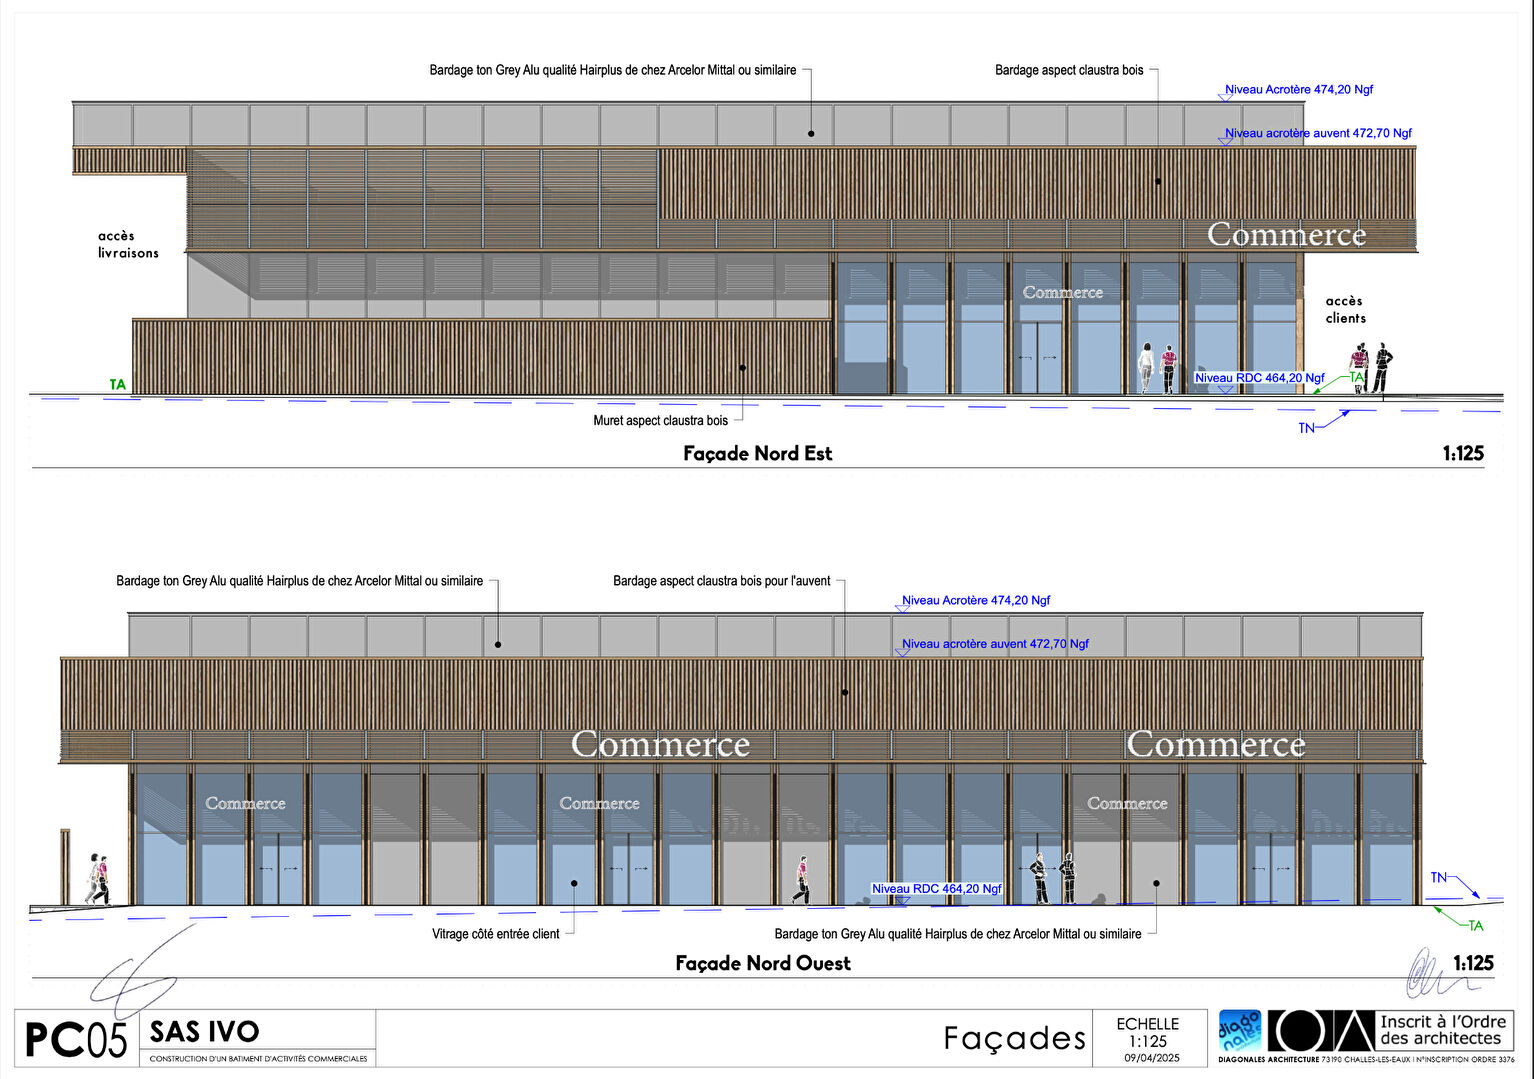Click the 'PC05' sheet number
This screenshot has width=1534, height=1079.
click(x=76, y=1040)
